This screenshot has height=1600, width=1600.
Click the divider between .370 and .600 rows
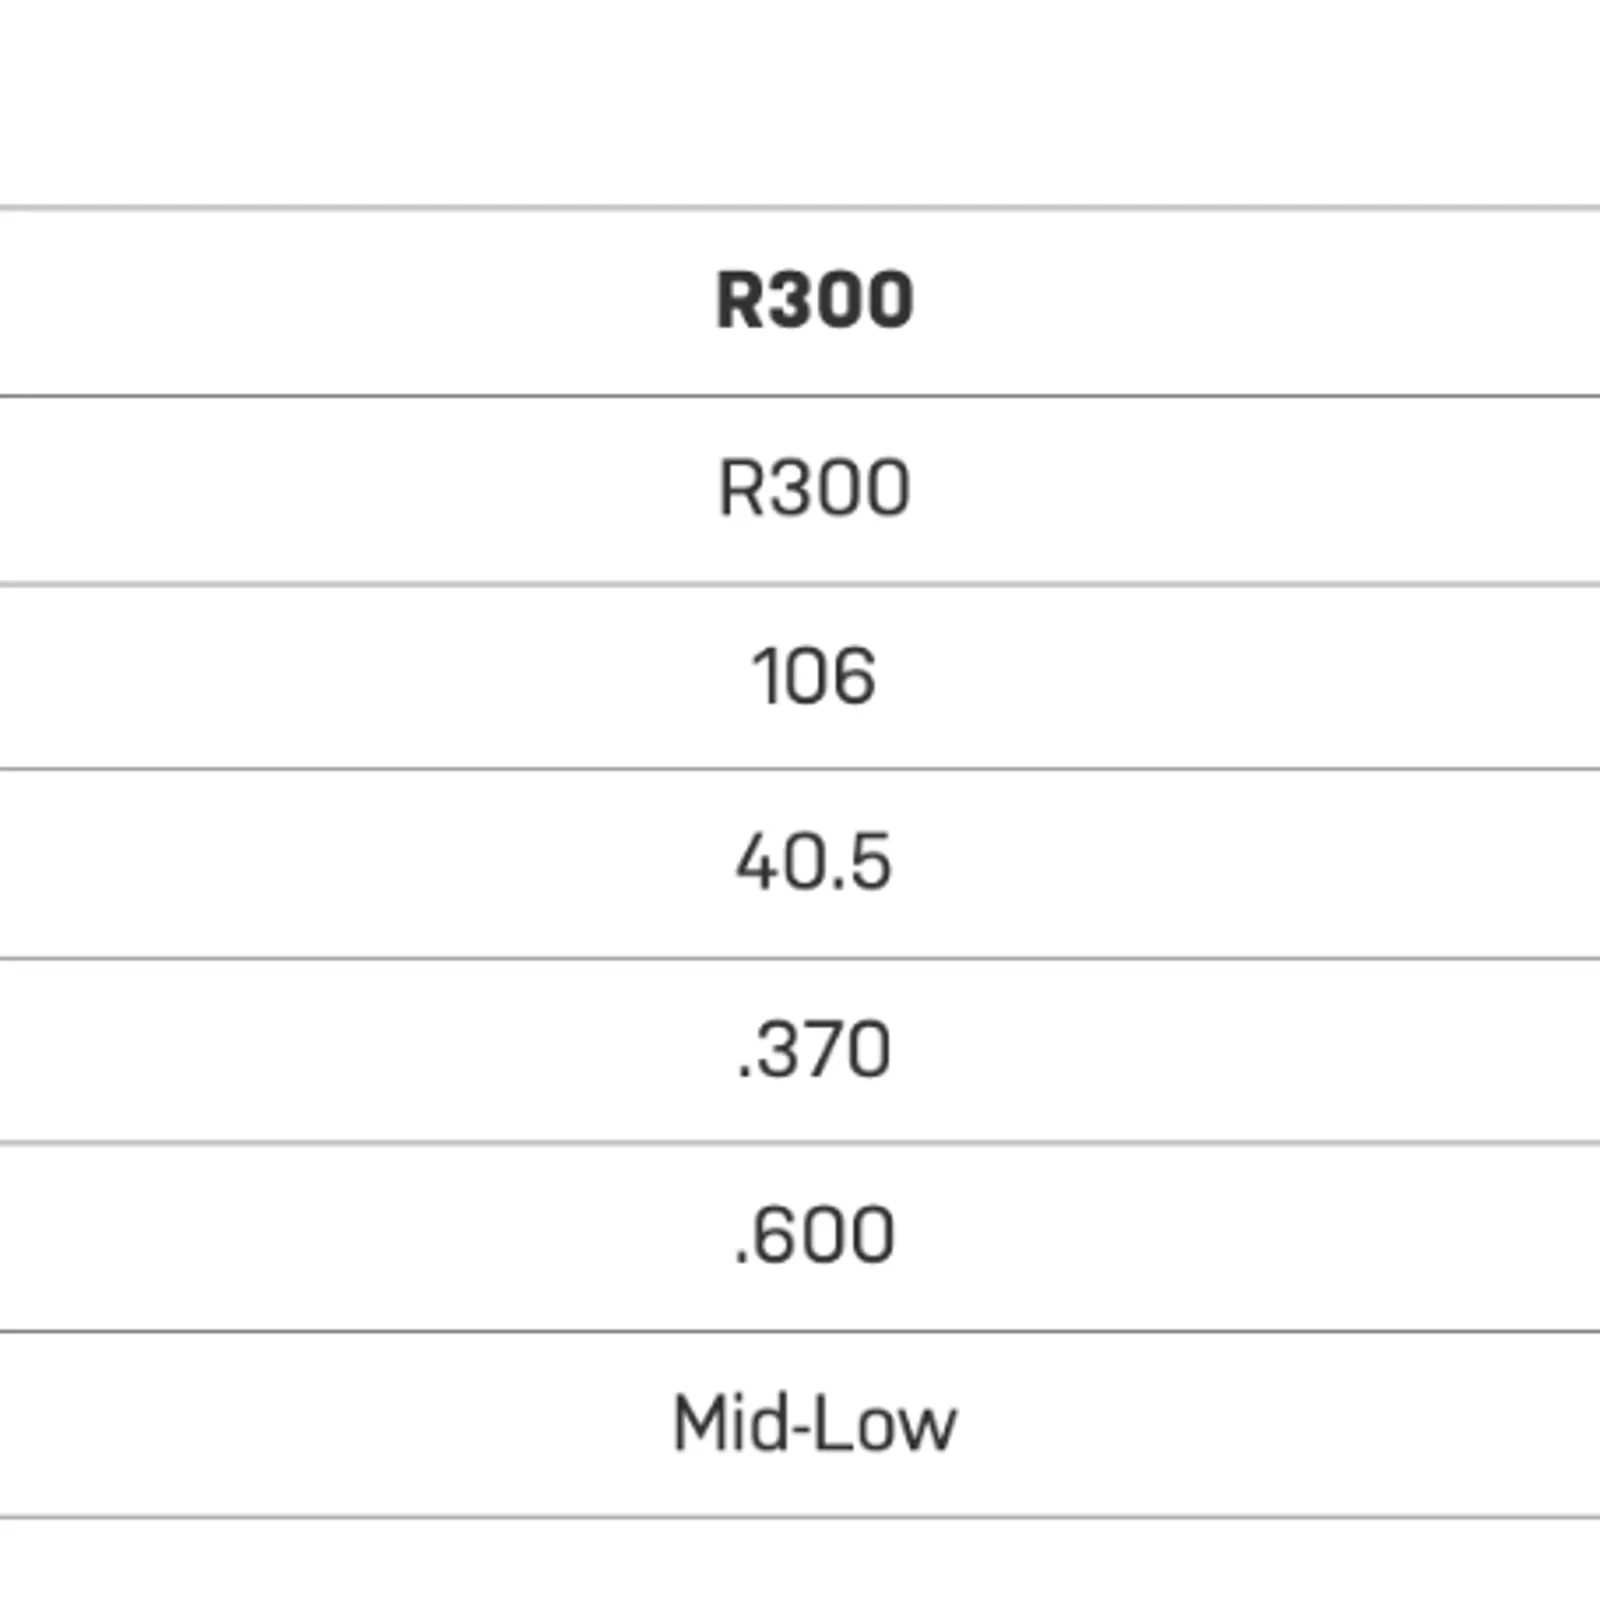coord(800,1142)
